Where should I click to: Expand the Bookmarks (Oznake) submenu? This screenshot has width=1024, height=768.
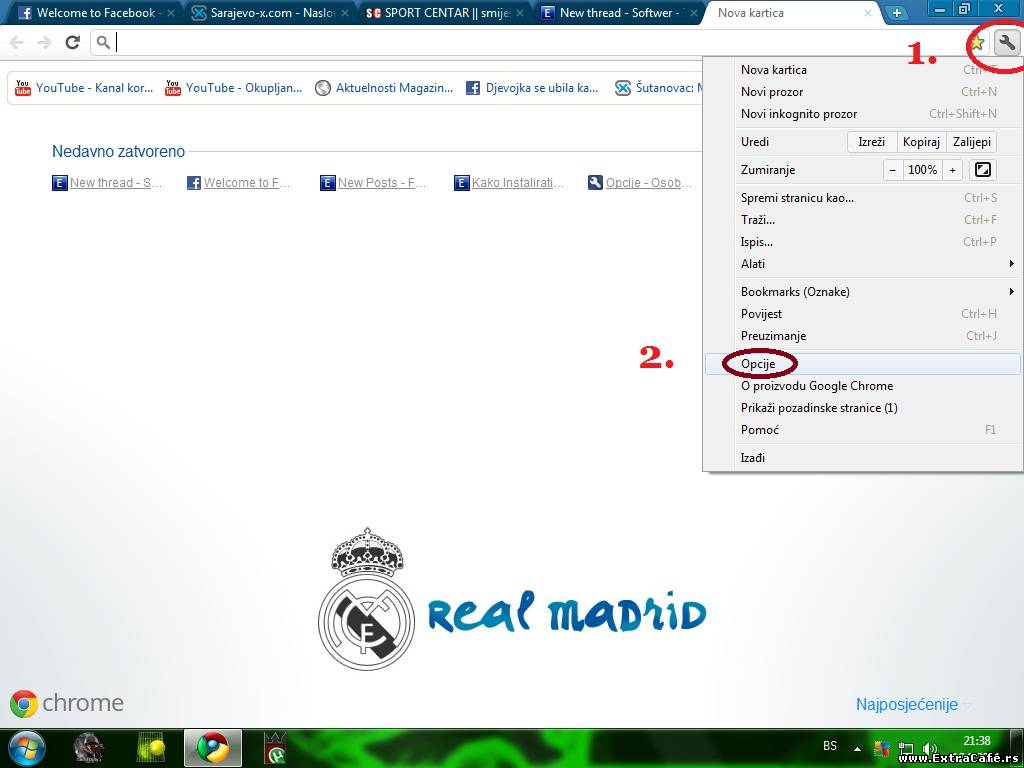click(863, 292)
